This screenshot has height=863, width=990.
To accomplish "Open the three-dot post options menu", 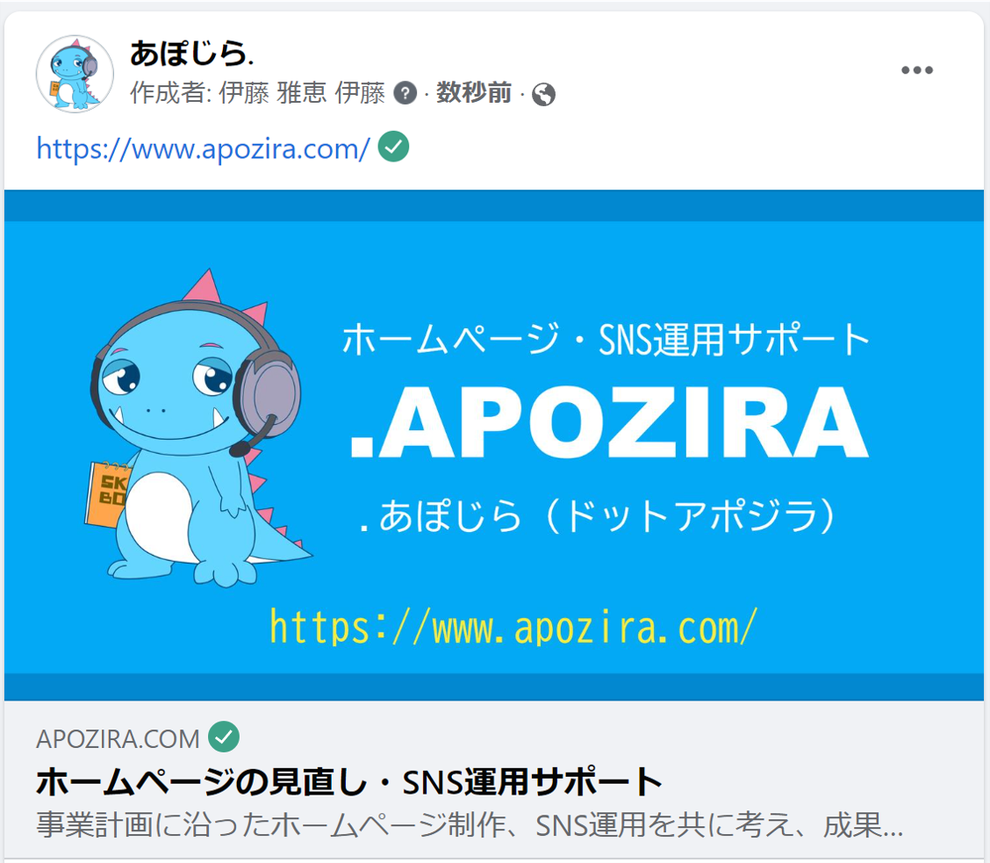I will point(917,70).
